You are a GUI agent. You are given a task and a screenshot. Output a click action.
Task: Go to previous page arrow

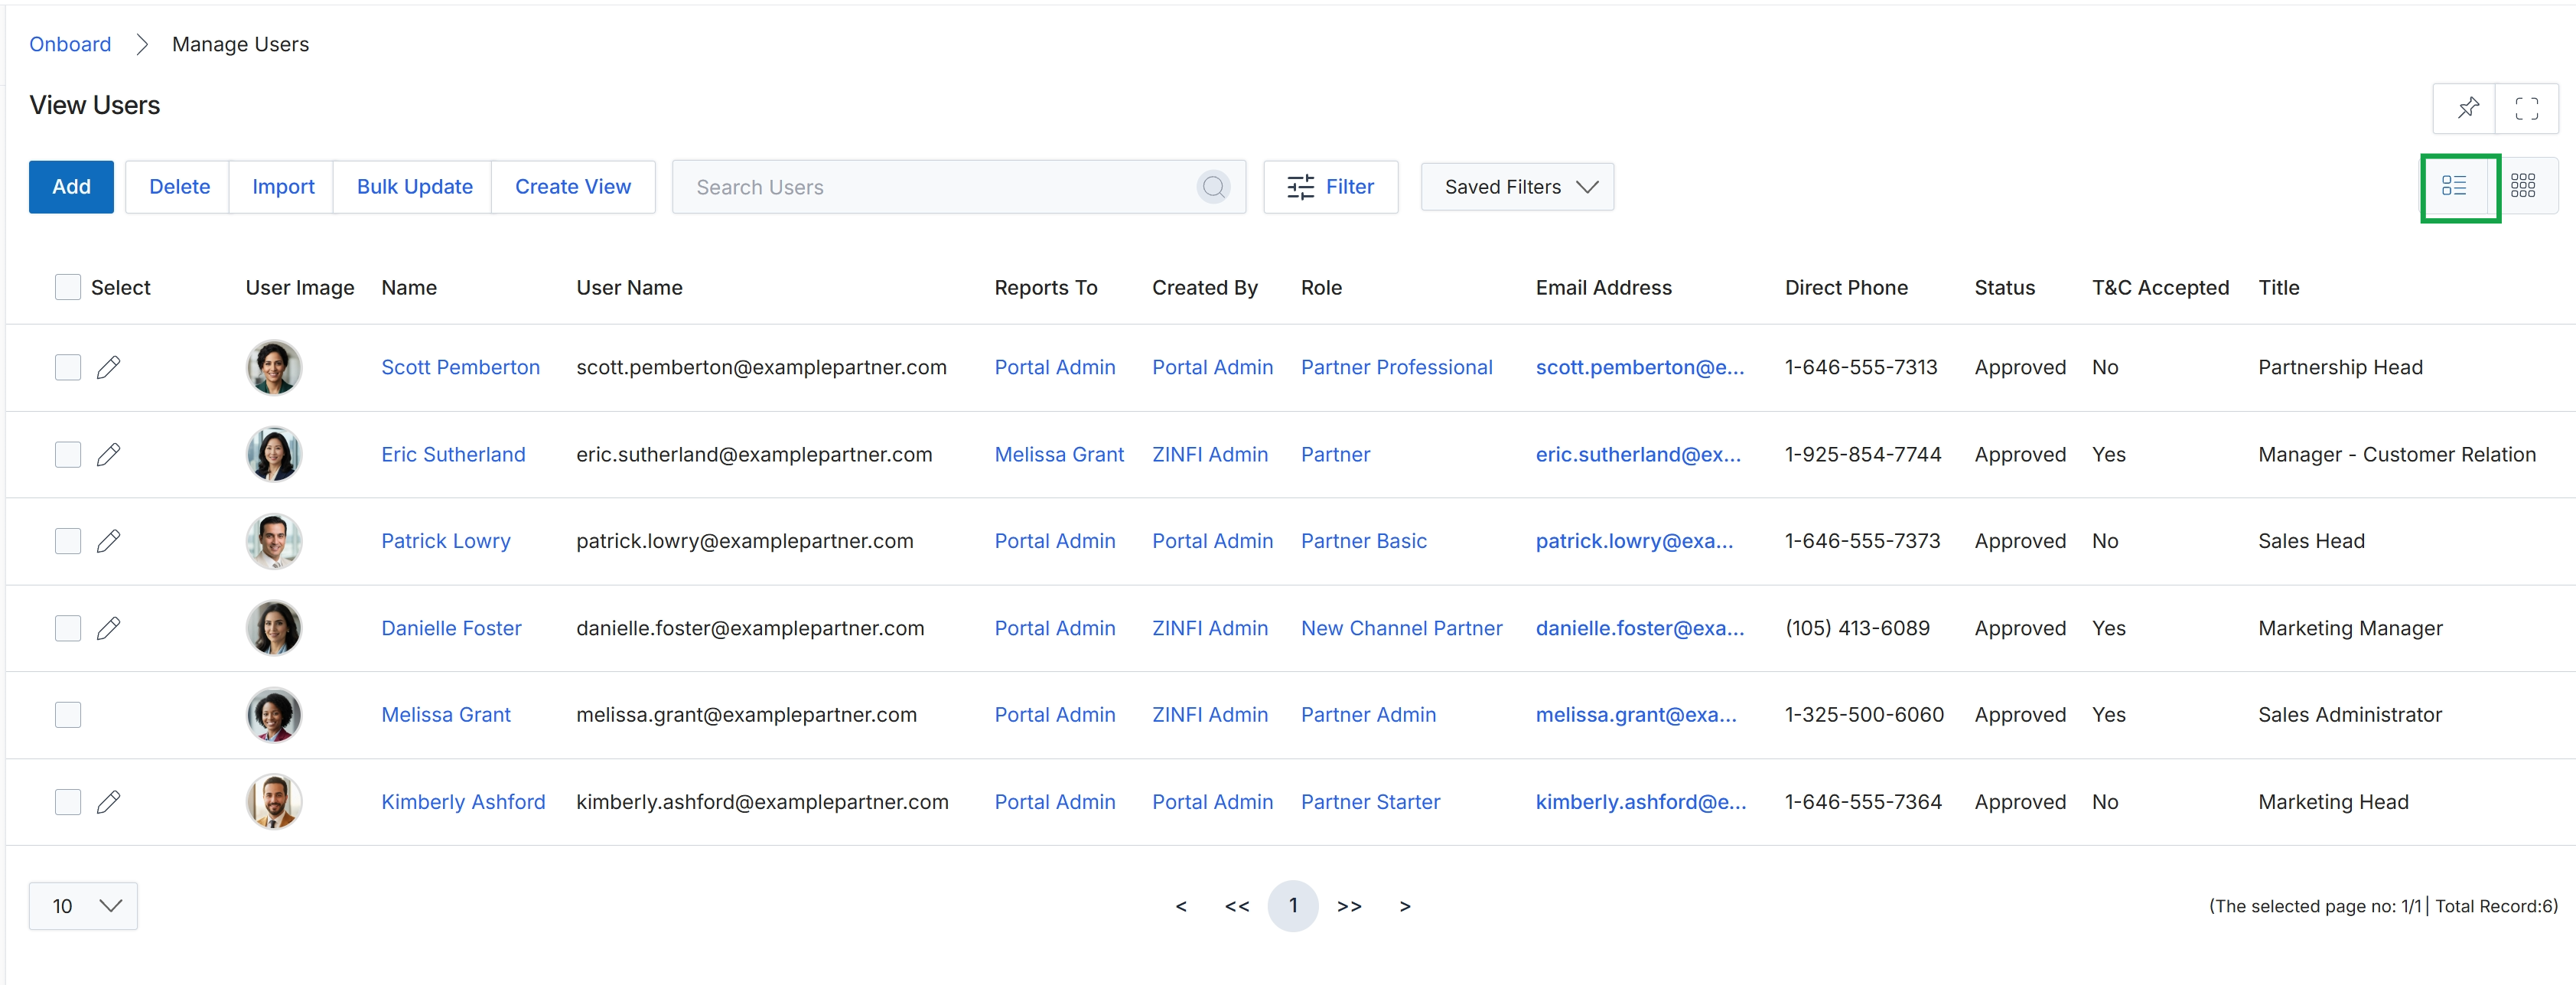[1181, 906]
